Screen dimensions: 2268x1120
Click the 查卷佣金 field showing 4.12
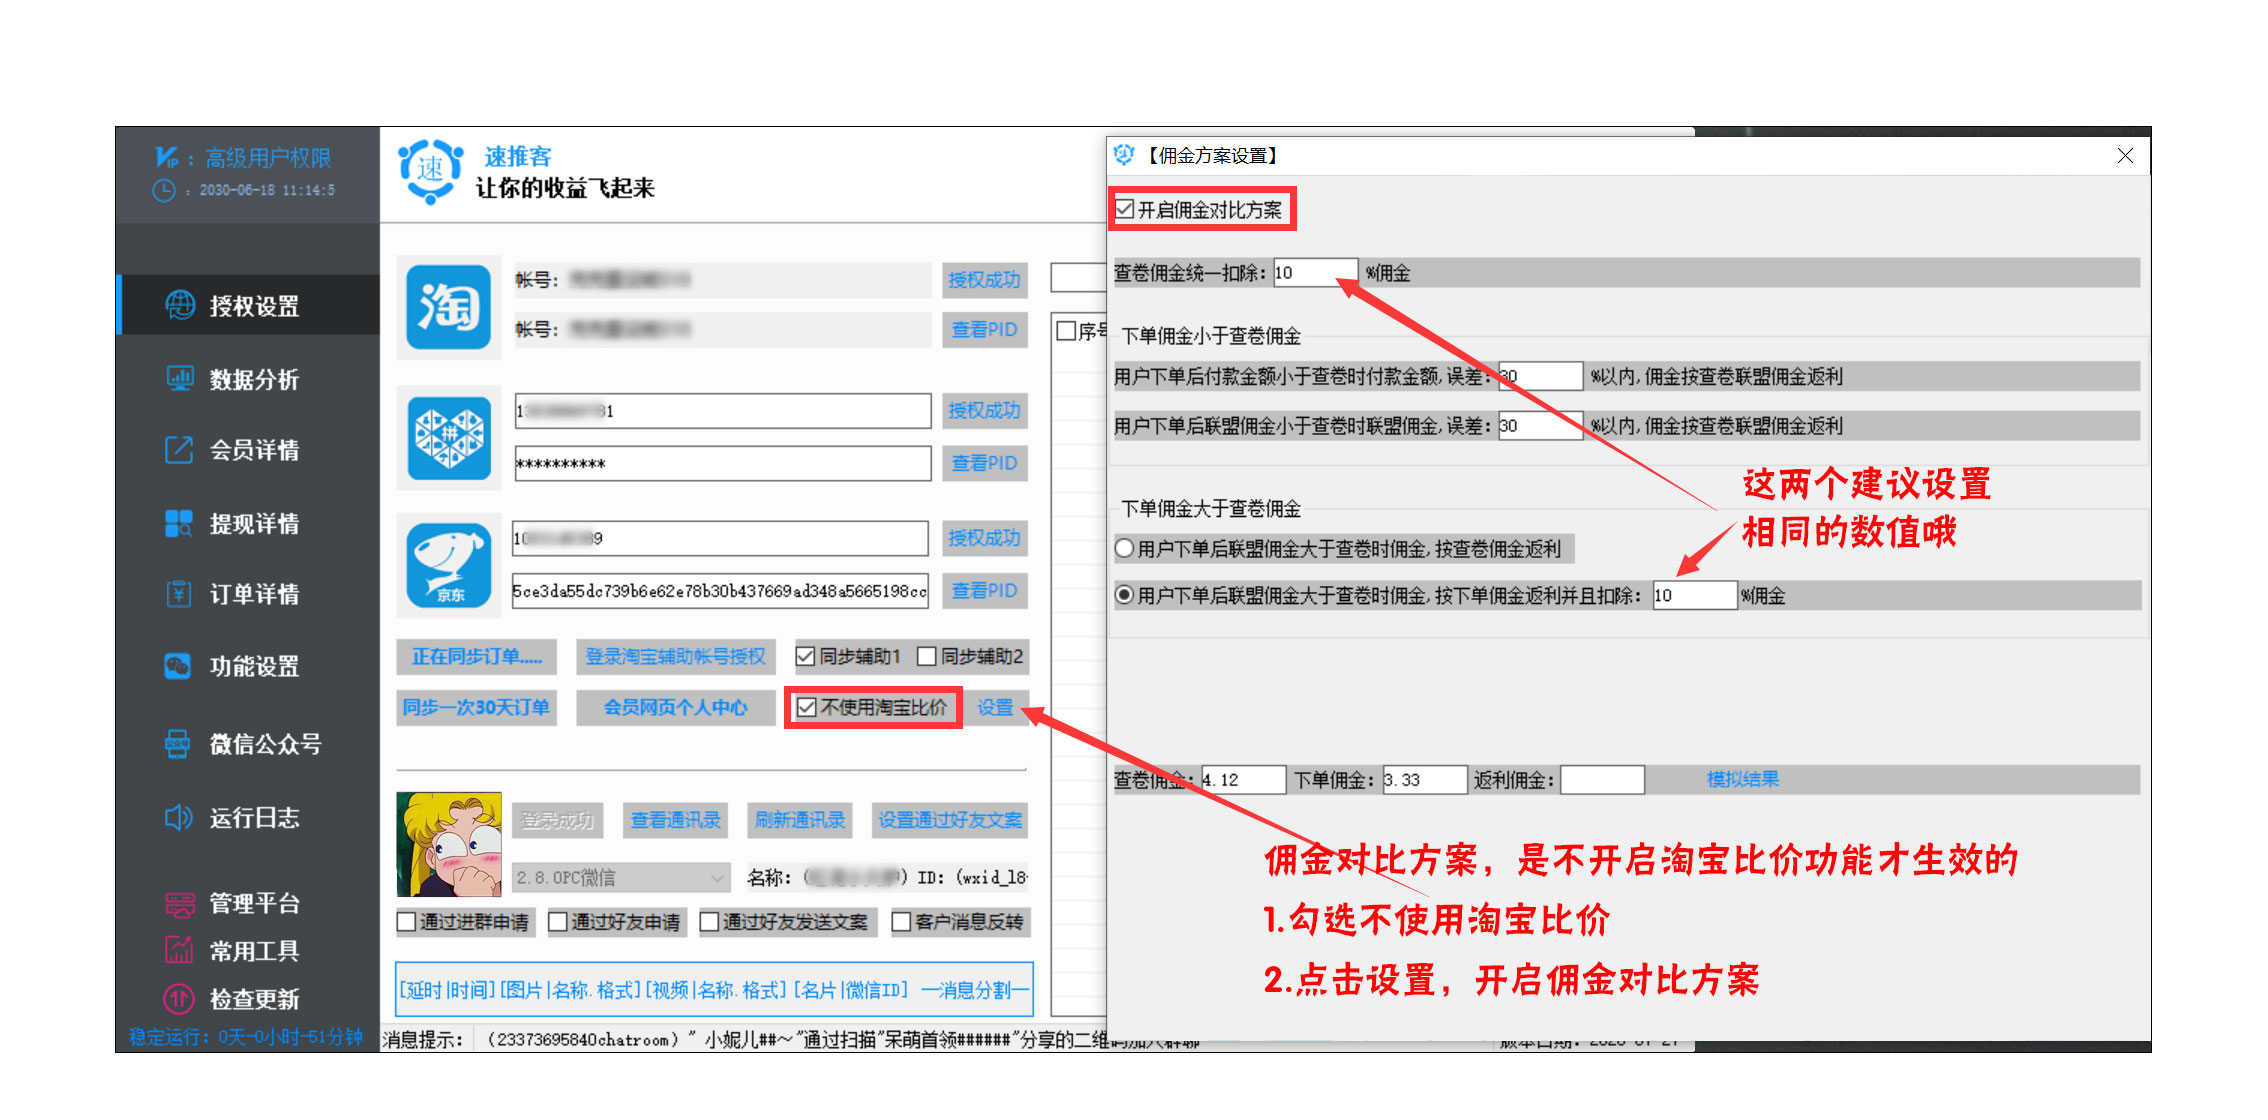(1243, 780)
